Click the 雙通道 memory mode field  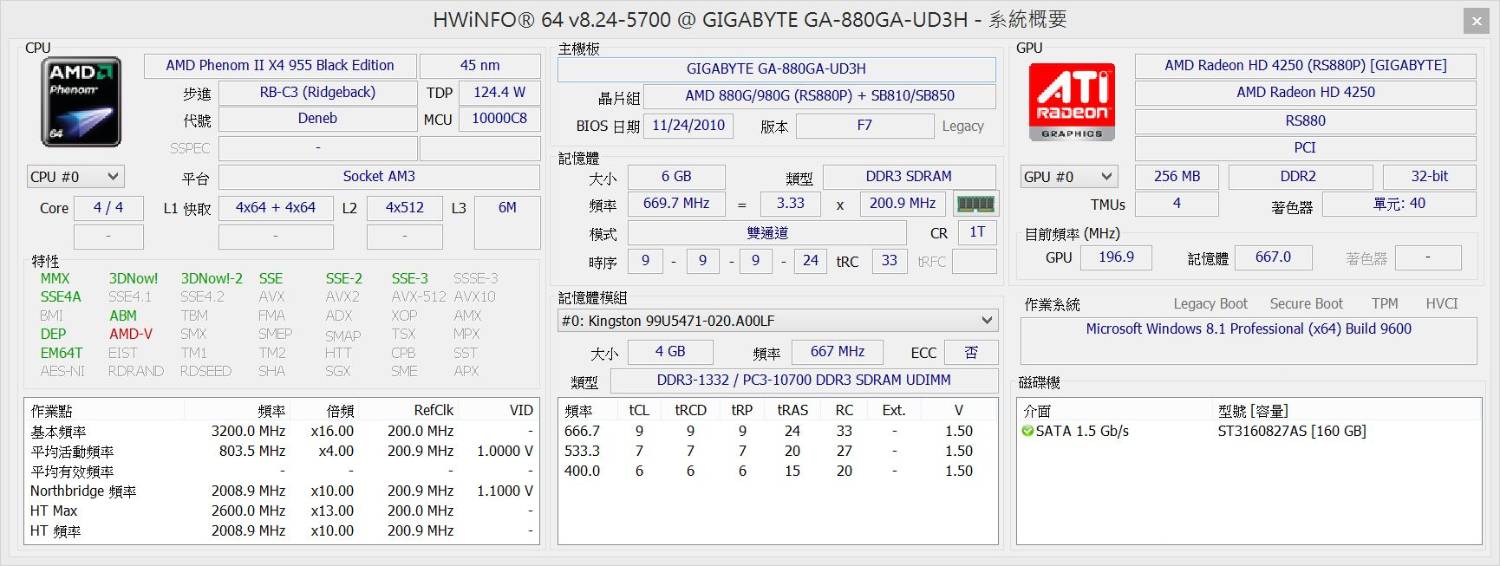tap(767, 233)
